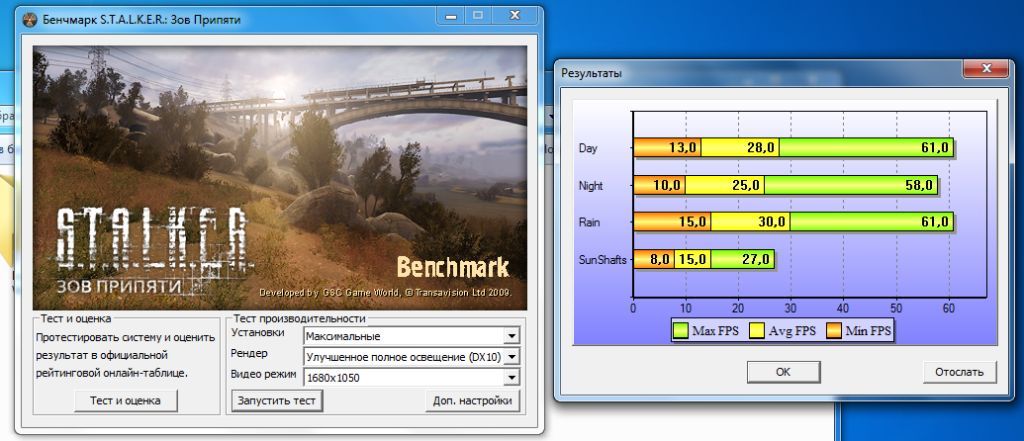
Task: Click the yellow Avg FPS legend swatch
Action: point(757,331)
